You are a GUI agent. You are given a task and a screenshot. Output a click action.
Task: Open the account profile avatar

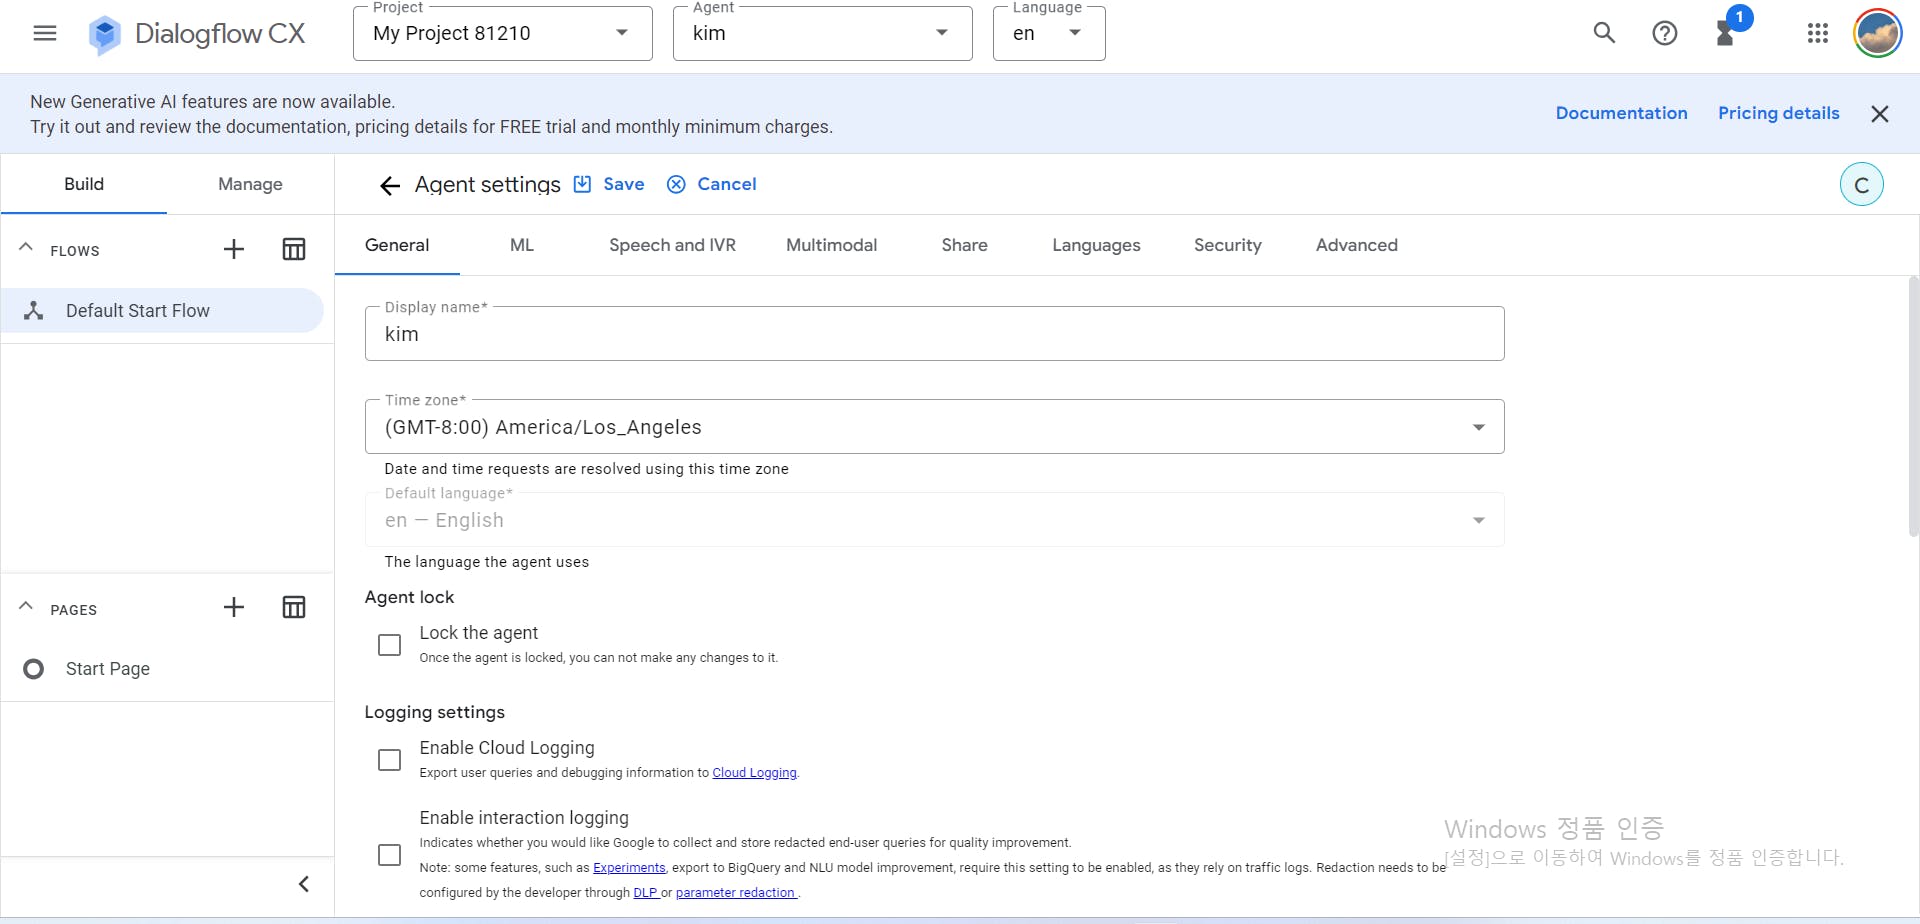click(1877, 33)
